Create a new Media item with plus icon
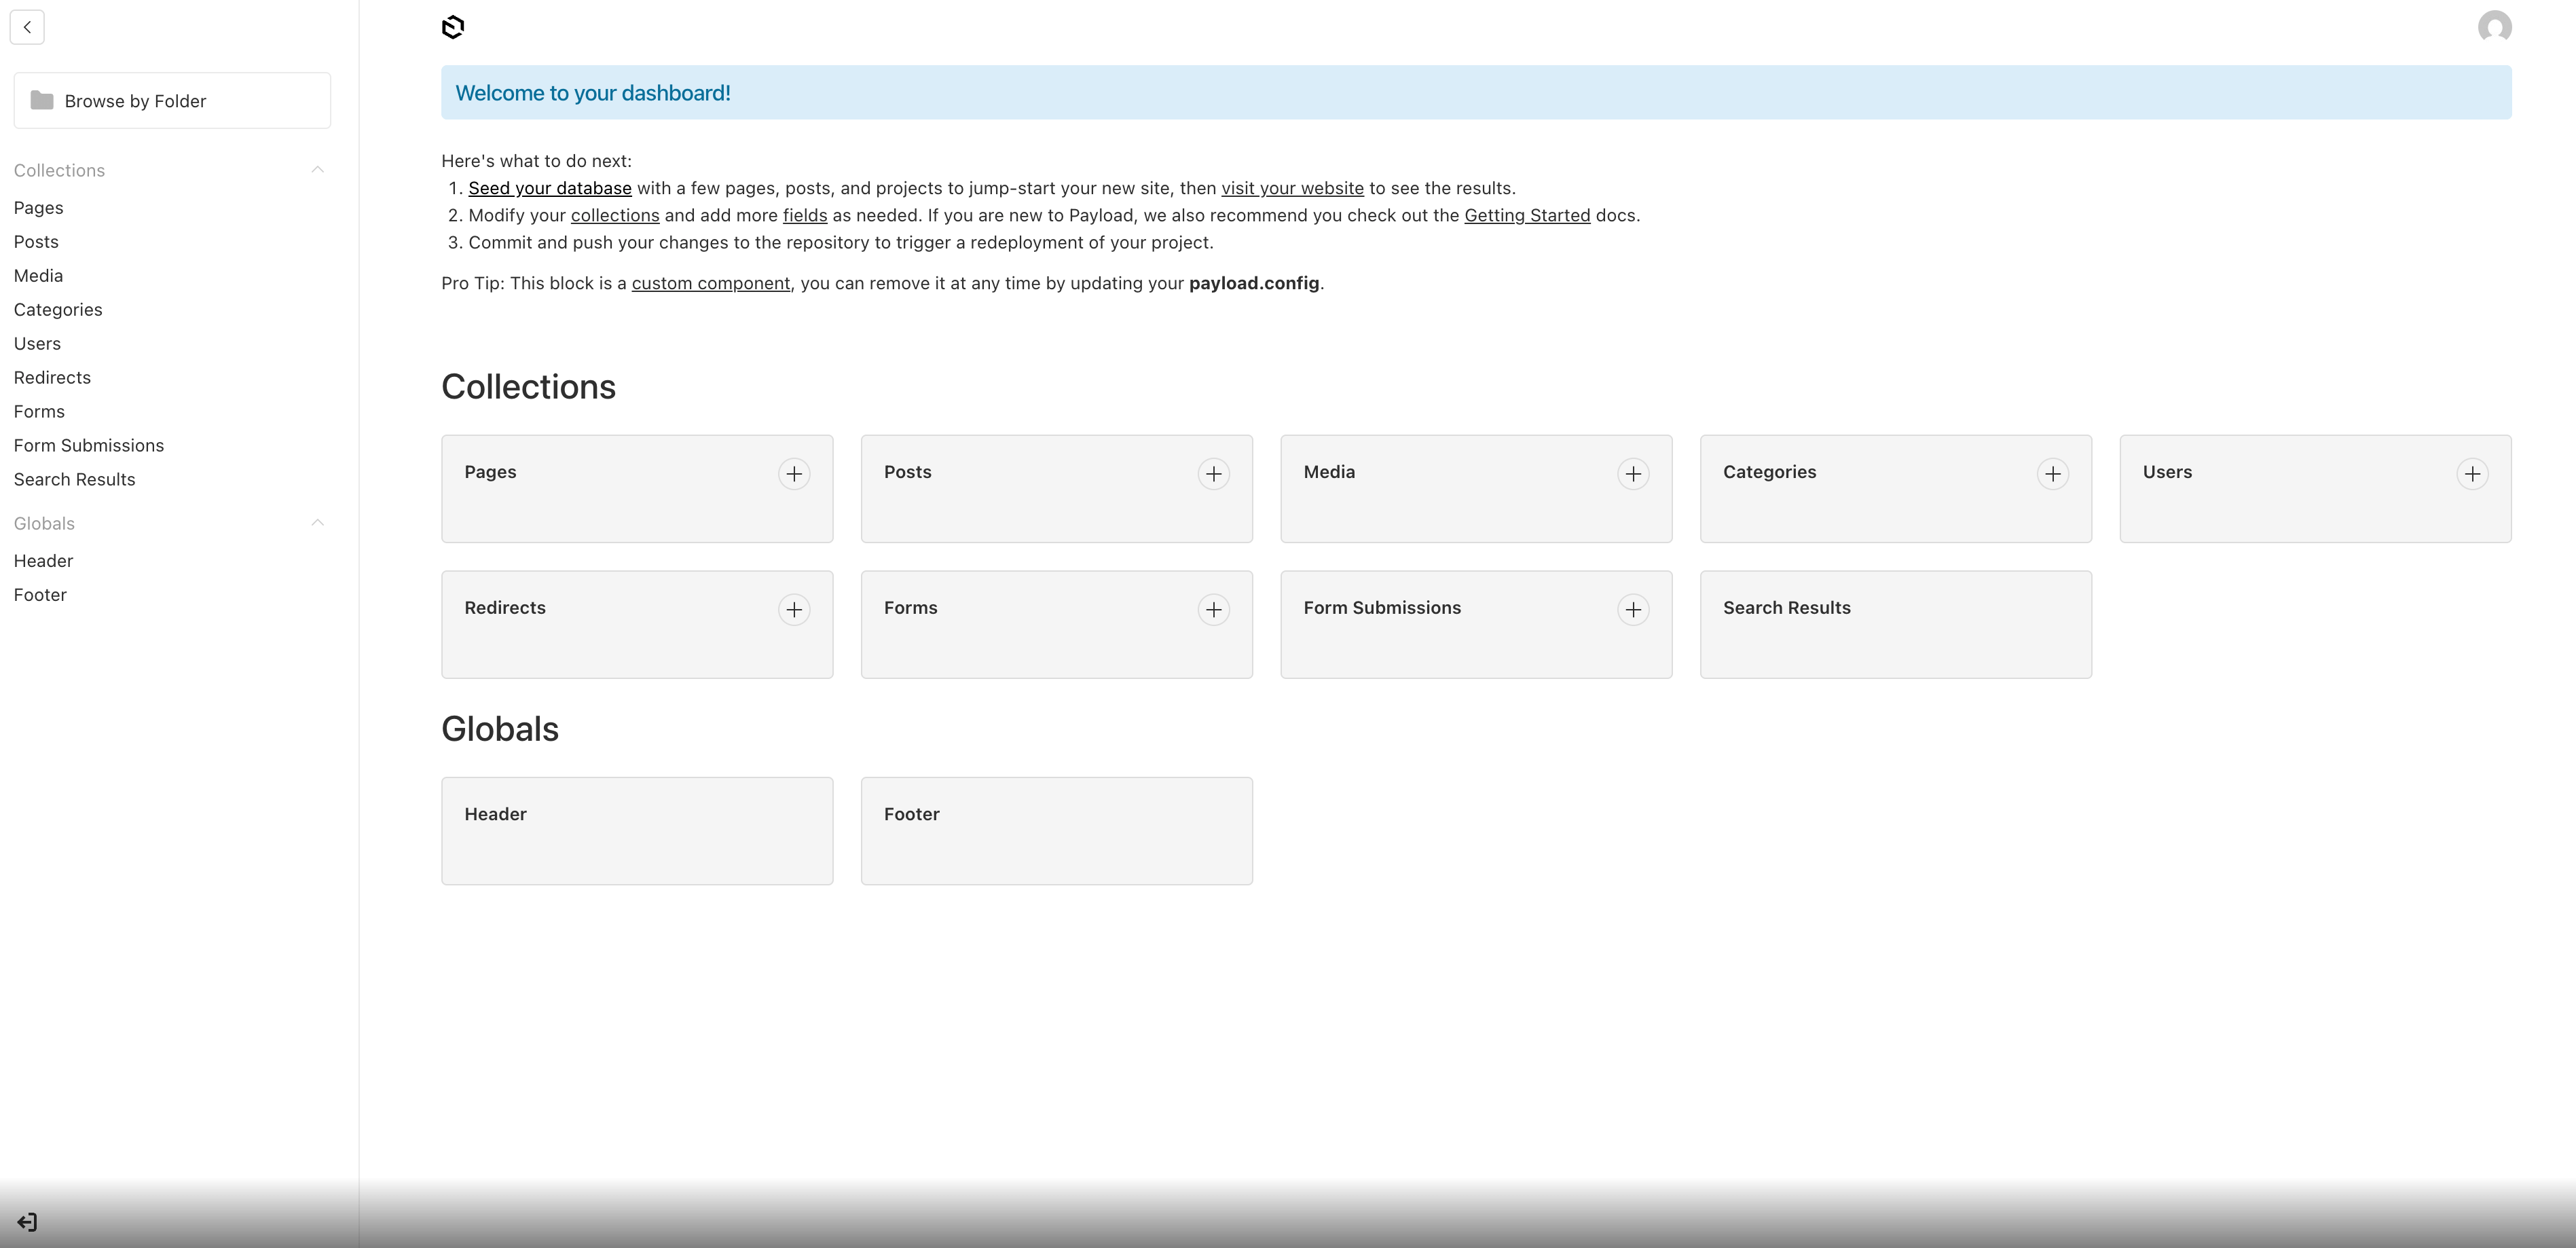 pyautogui.click(x=1634, y=474)
